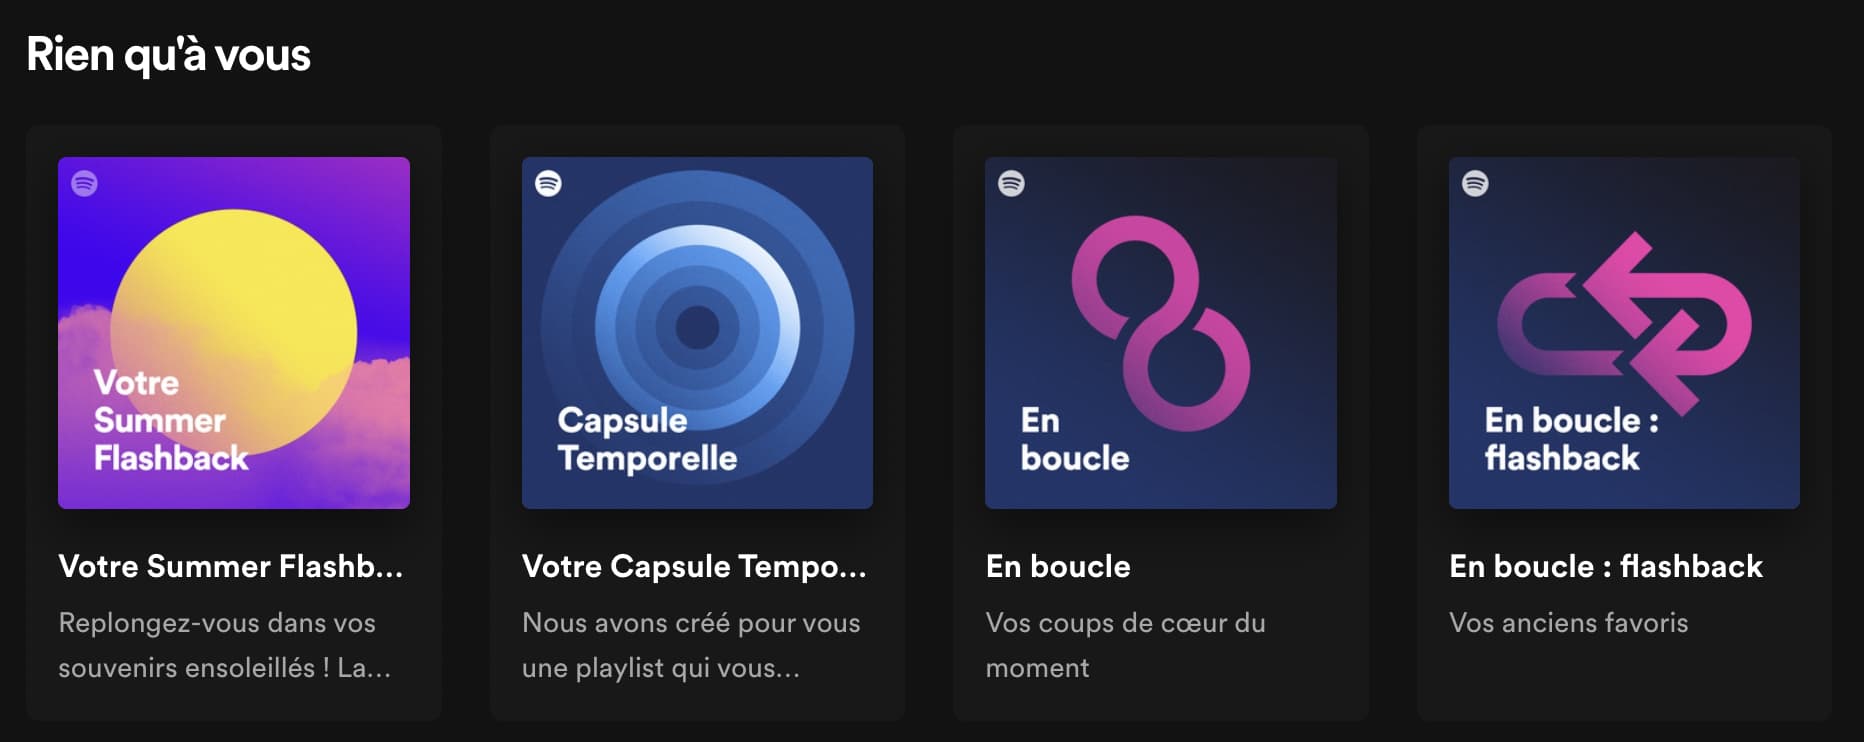Click the 'En boucle' playlist title
Screen dimensions: 1864x742
[x=1058, y=566]
